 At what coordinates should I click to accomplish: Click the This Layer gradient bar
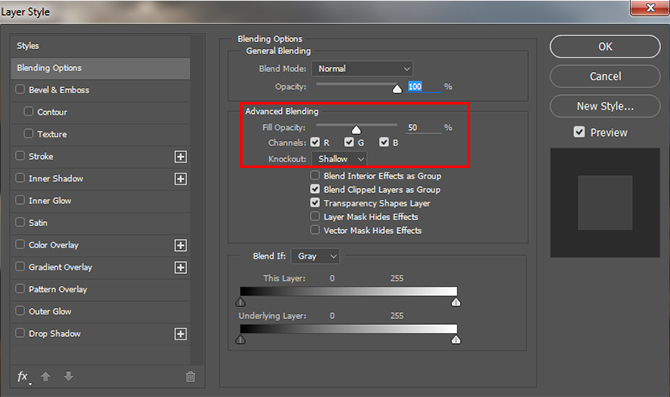tap(348, 291)
